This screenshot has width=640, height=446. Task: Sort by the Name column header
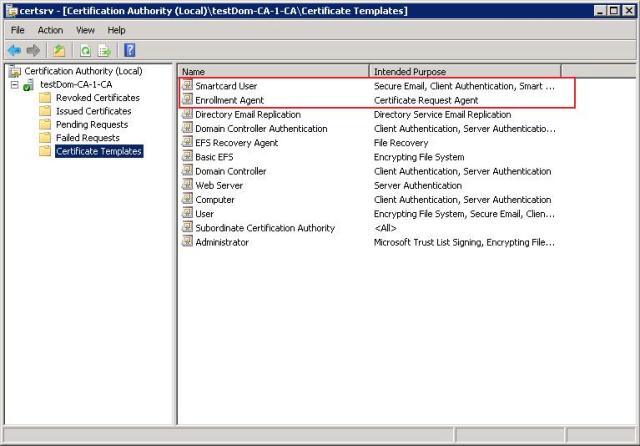[x=272, y=72]
